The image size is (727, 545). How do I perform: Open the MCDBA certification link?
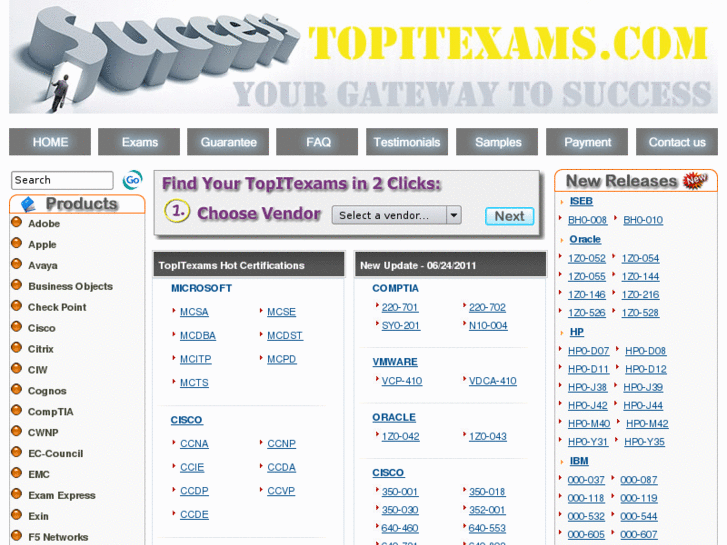click(x=198, y=335)
